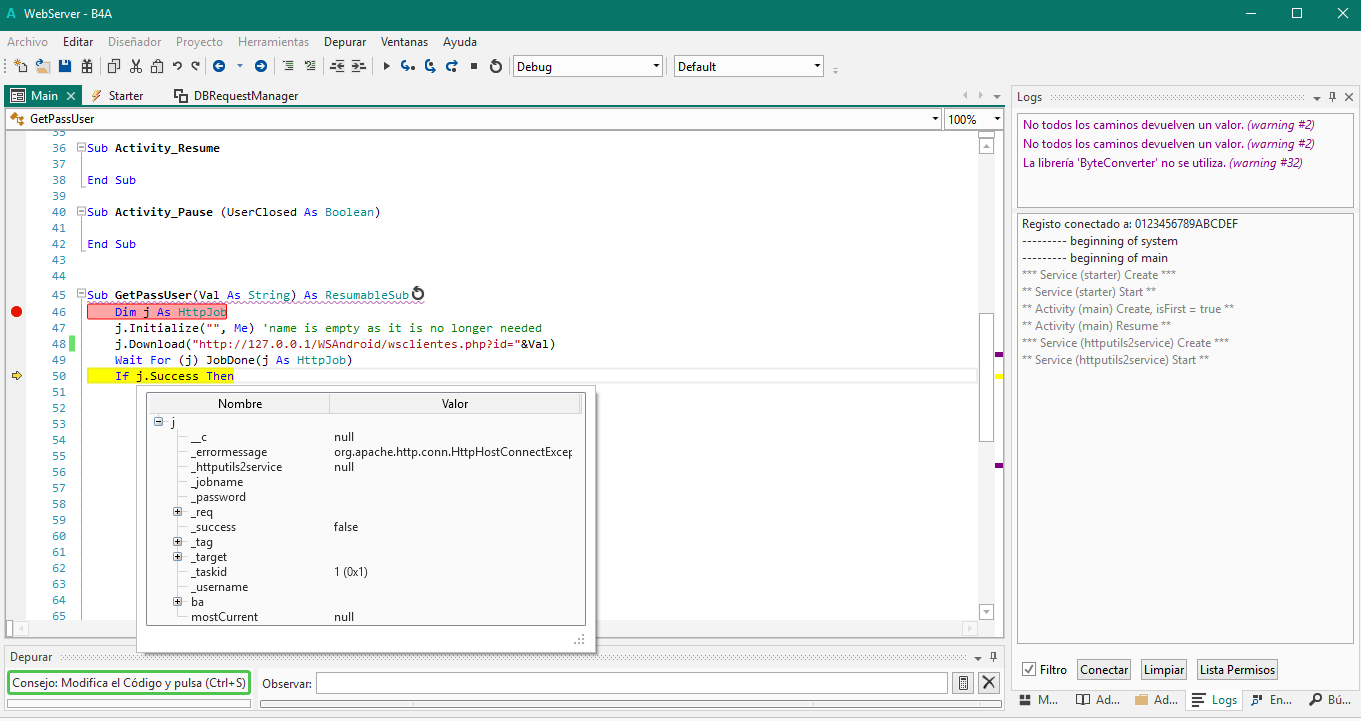Expand the _target node in watch tree
The height and width of the screenshot is (721, 1361).
click(x=178, y=557)
